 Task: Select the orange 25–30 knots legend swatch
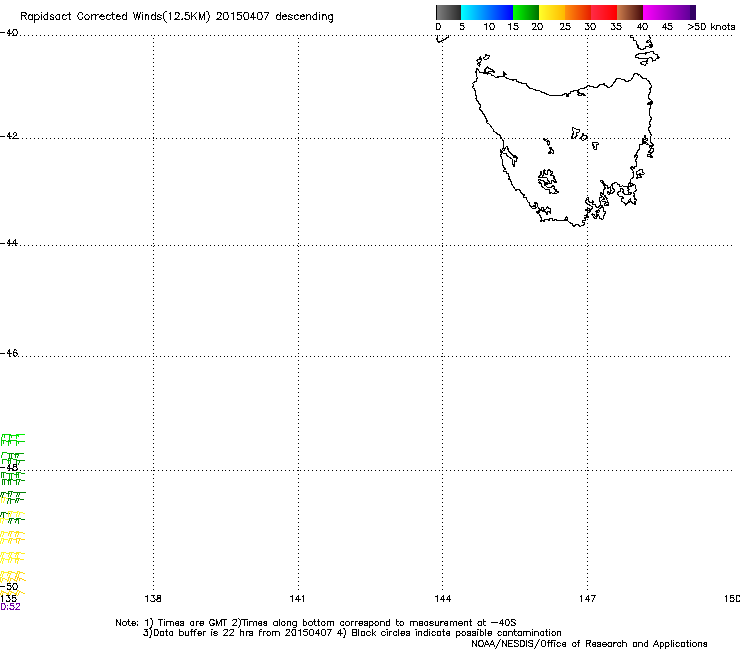pyautogui.click(x=578, y=12)
